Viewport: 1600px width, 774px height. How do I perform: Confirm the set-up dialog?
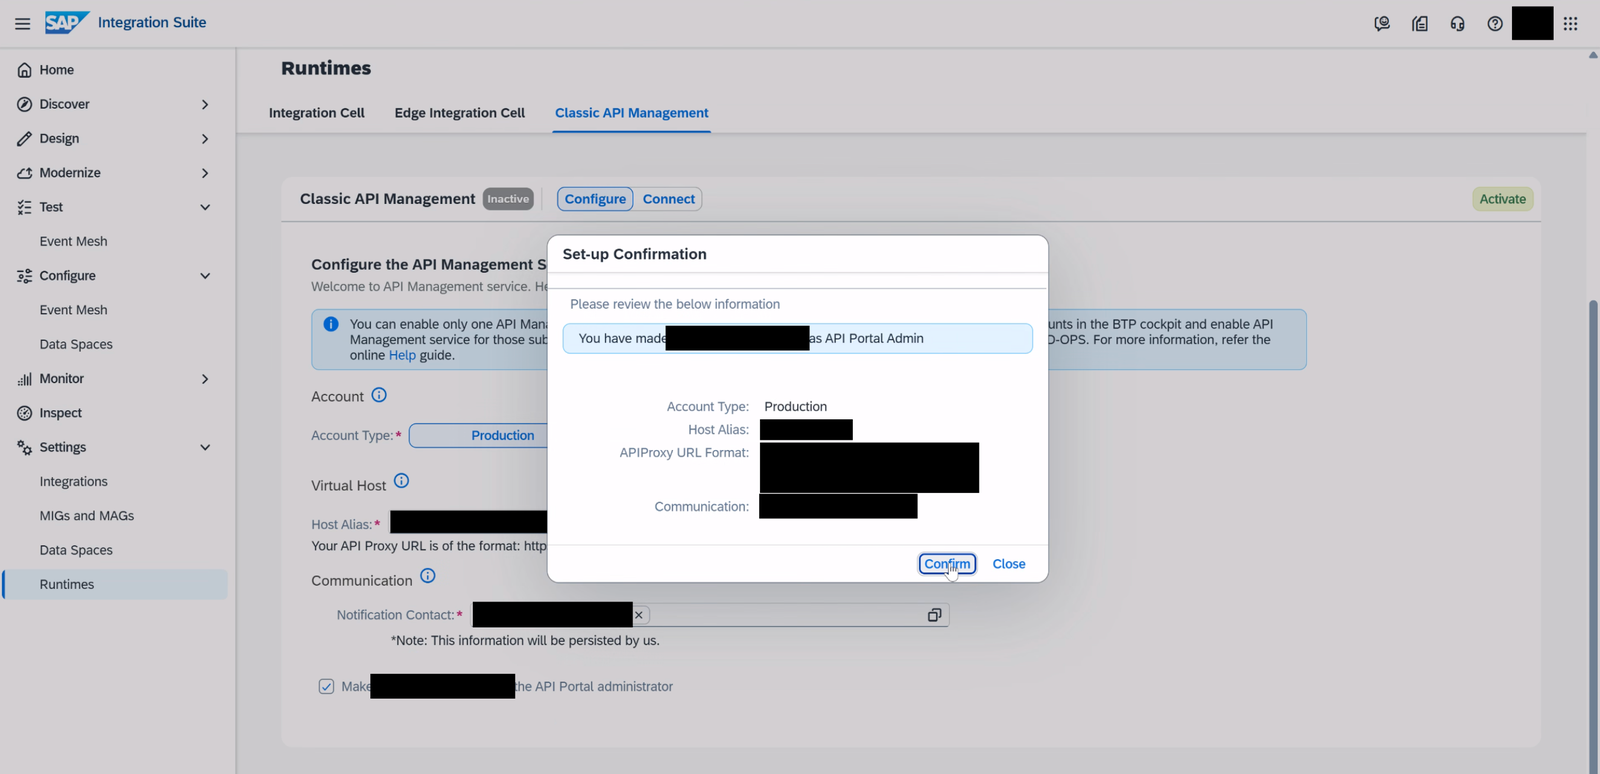pyautogui.click(x=947, y=564)
